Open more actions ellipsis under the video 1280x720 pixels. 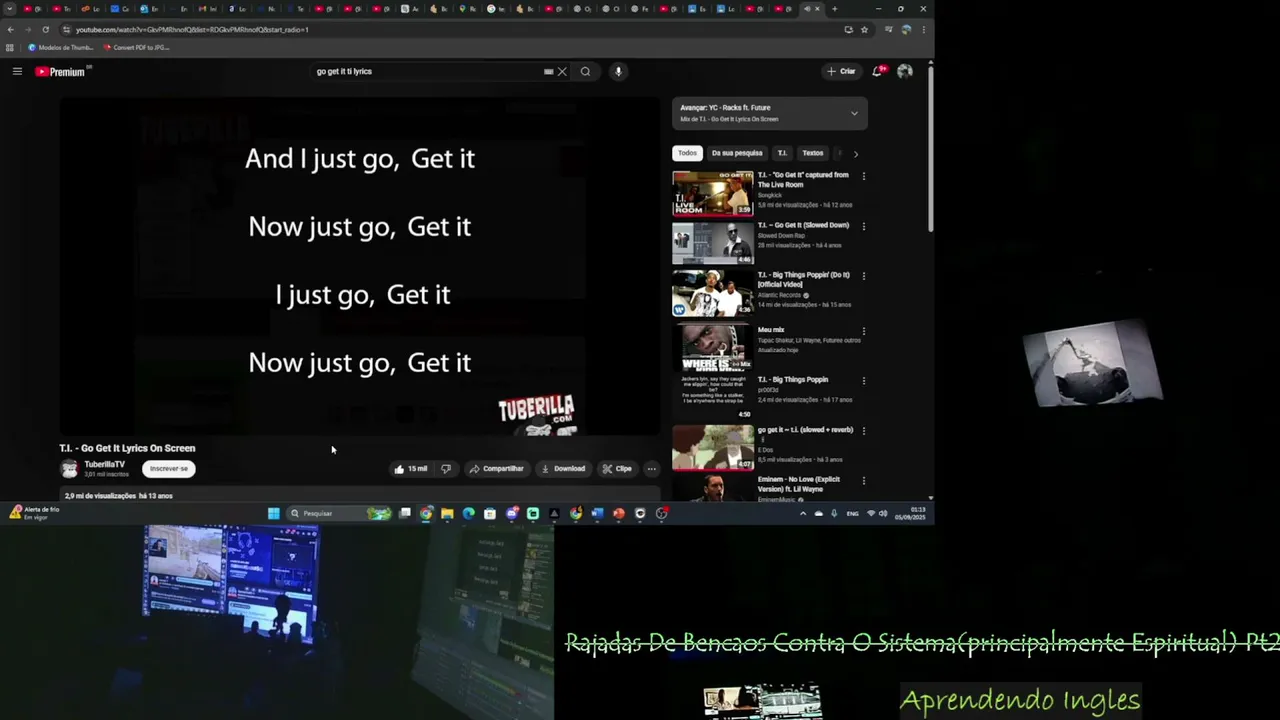coord(651,468)
